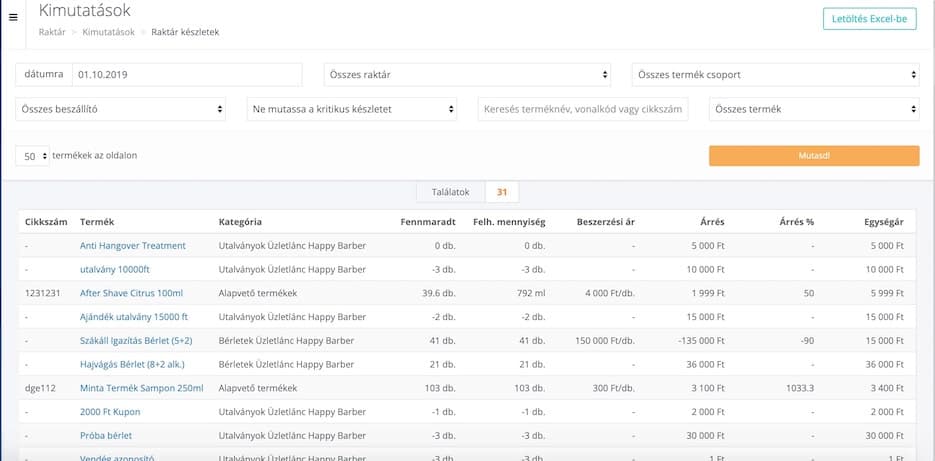Click the 792 ml usable quantity

click(x=531, y=293)
